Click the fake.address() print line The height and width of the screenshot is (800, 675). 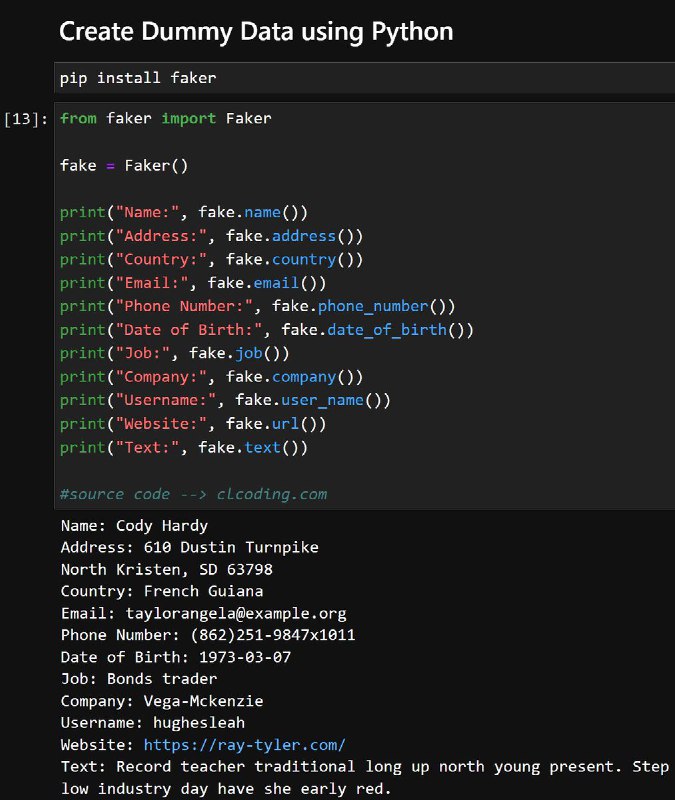click(x=211, y=236)
